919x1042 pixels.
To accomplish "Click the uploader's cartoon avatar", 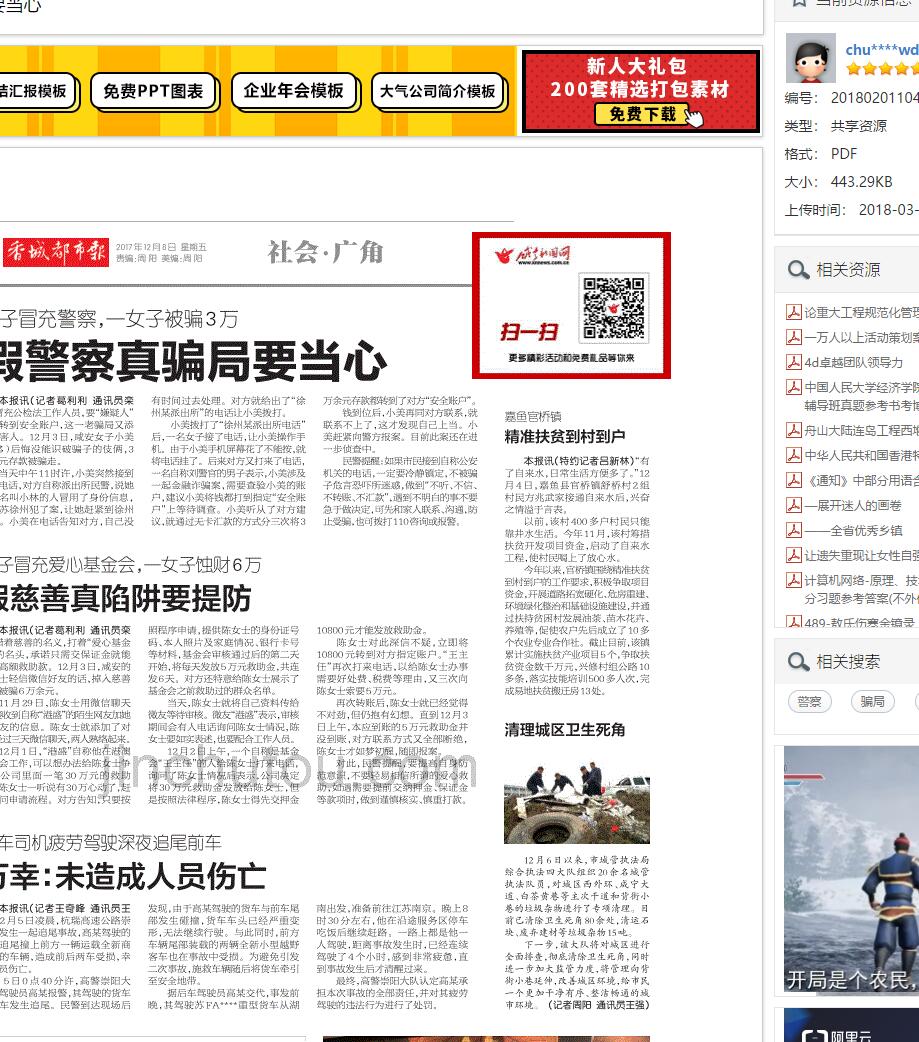I will pyautogui.click(x=810, y=58).
